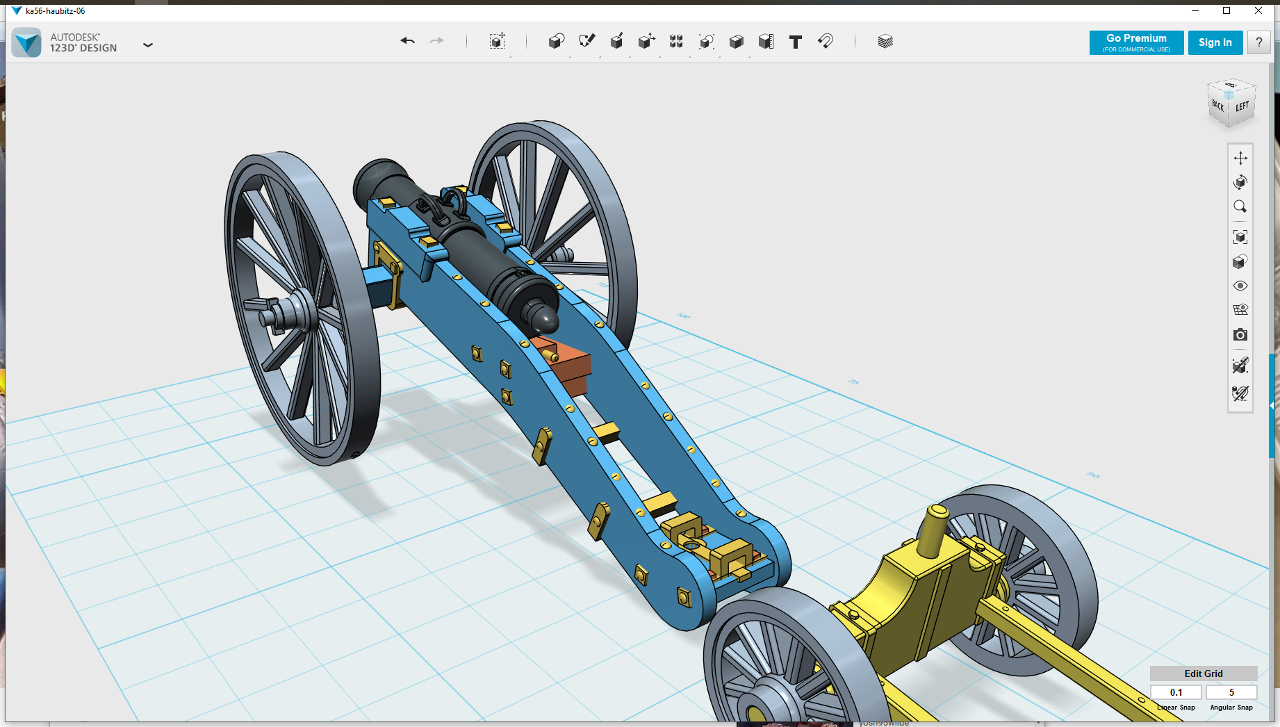Open the Combine tool menu
The width and height of the screenshot is (1280, 727).
click(736, 42)
